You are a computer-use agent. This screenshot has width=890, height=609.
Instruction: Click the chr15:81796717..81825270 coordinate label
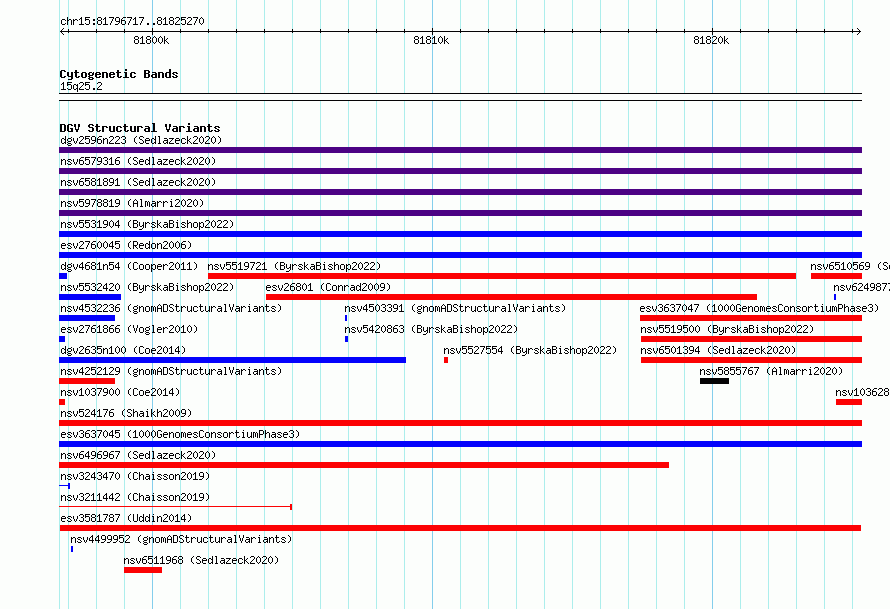pos(132,22)
